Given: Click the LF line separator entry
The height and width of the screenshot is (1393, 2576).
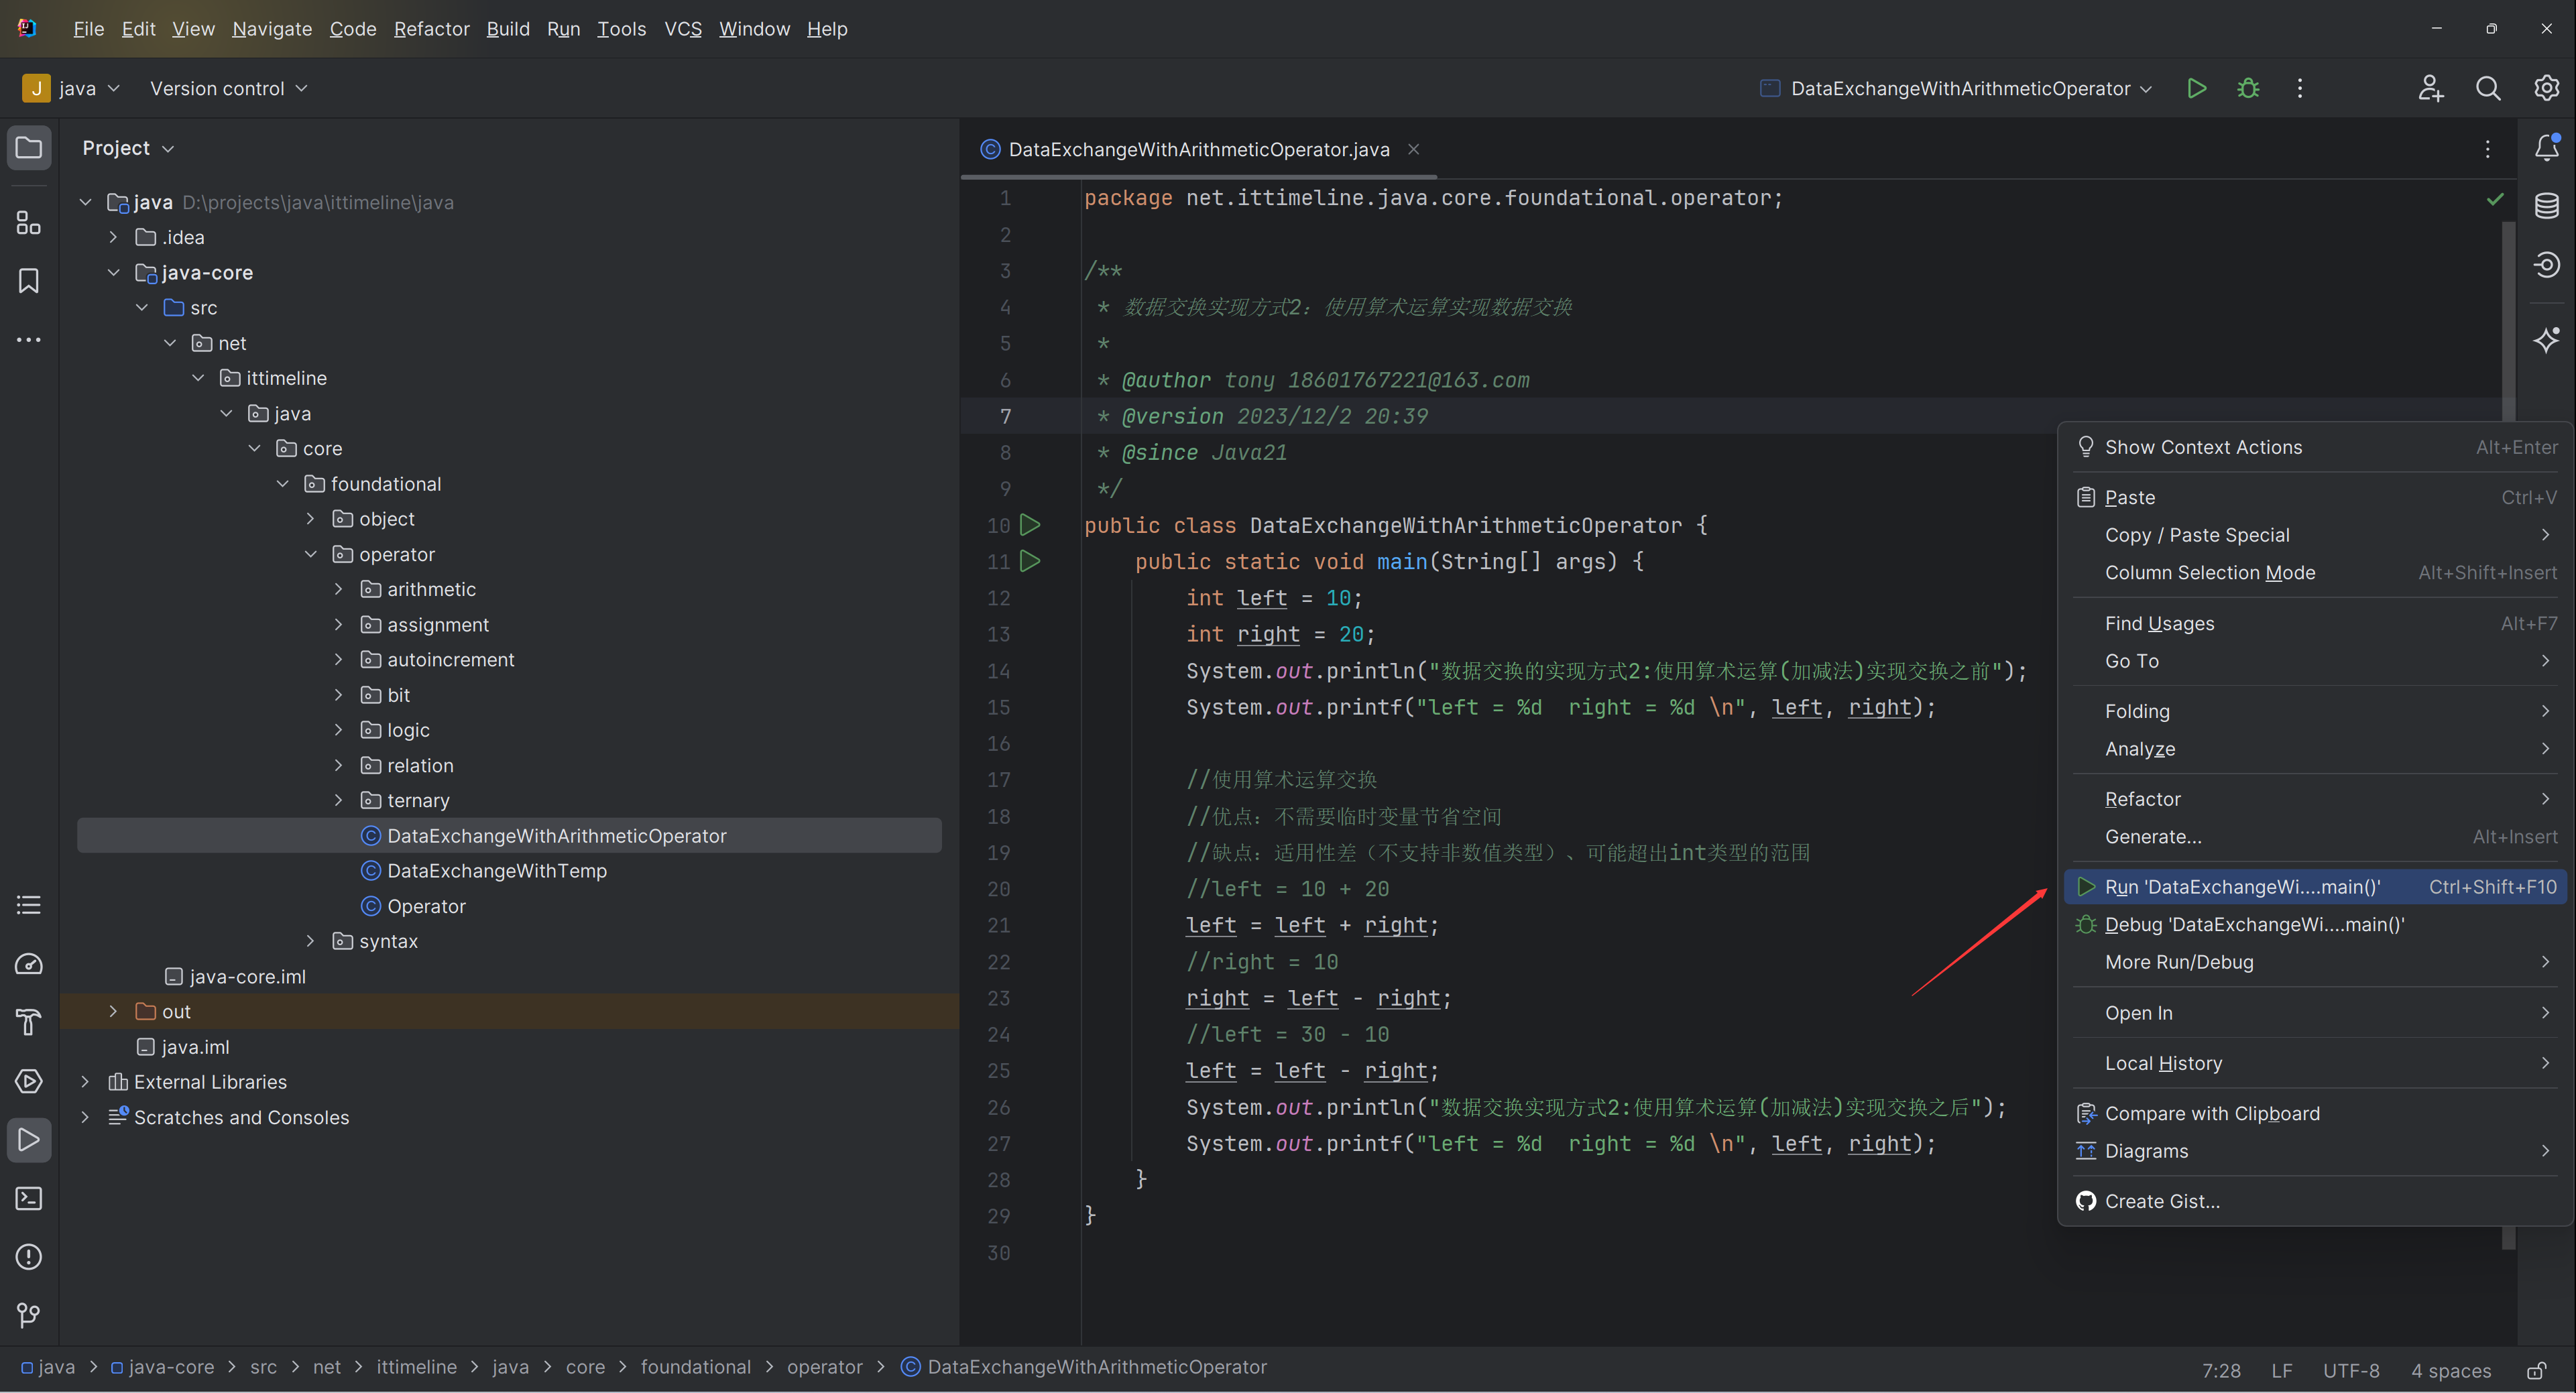Looking at the screenshot, I should click(2282, 1370).
